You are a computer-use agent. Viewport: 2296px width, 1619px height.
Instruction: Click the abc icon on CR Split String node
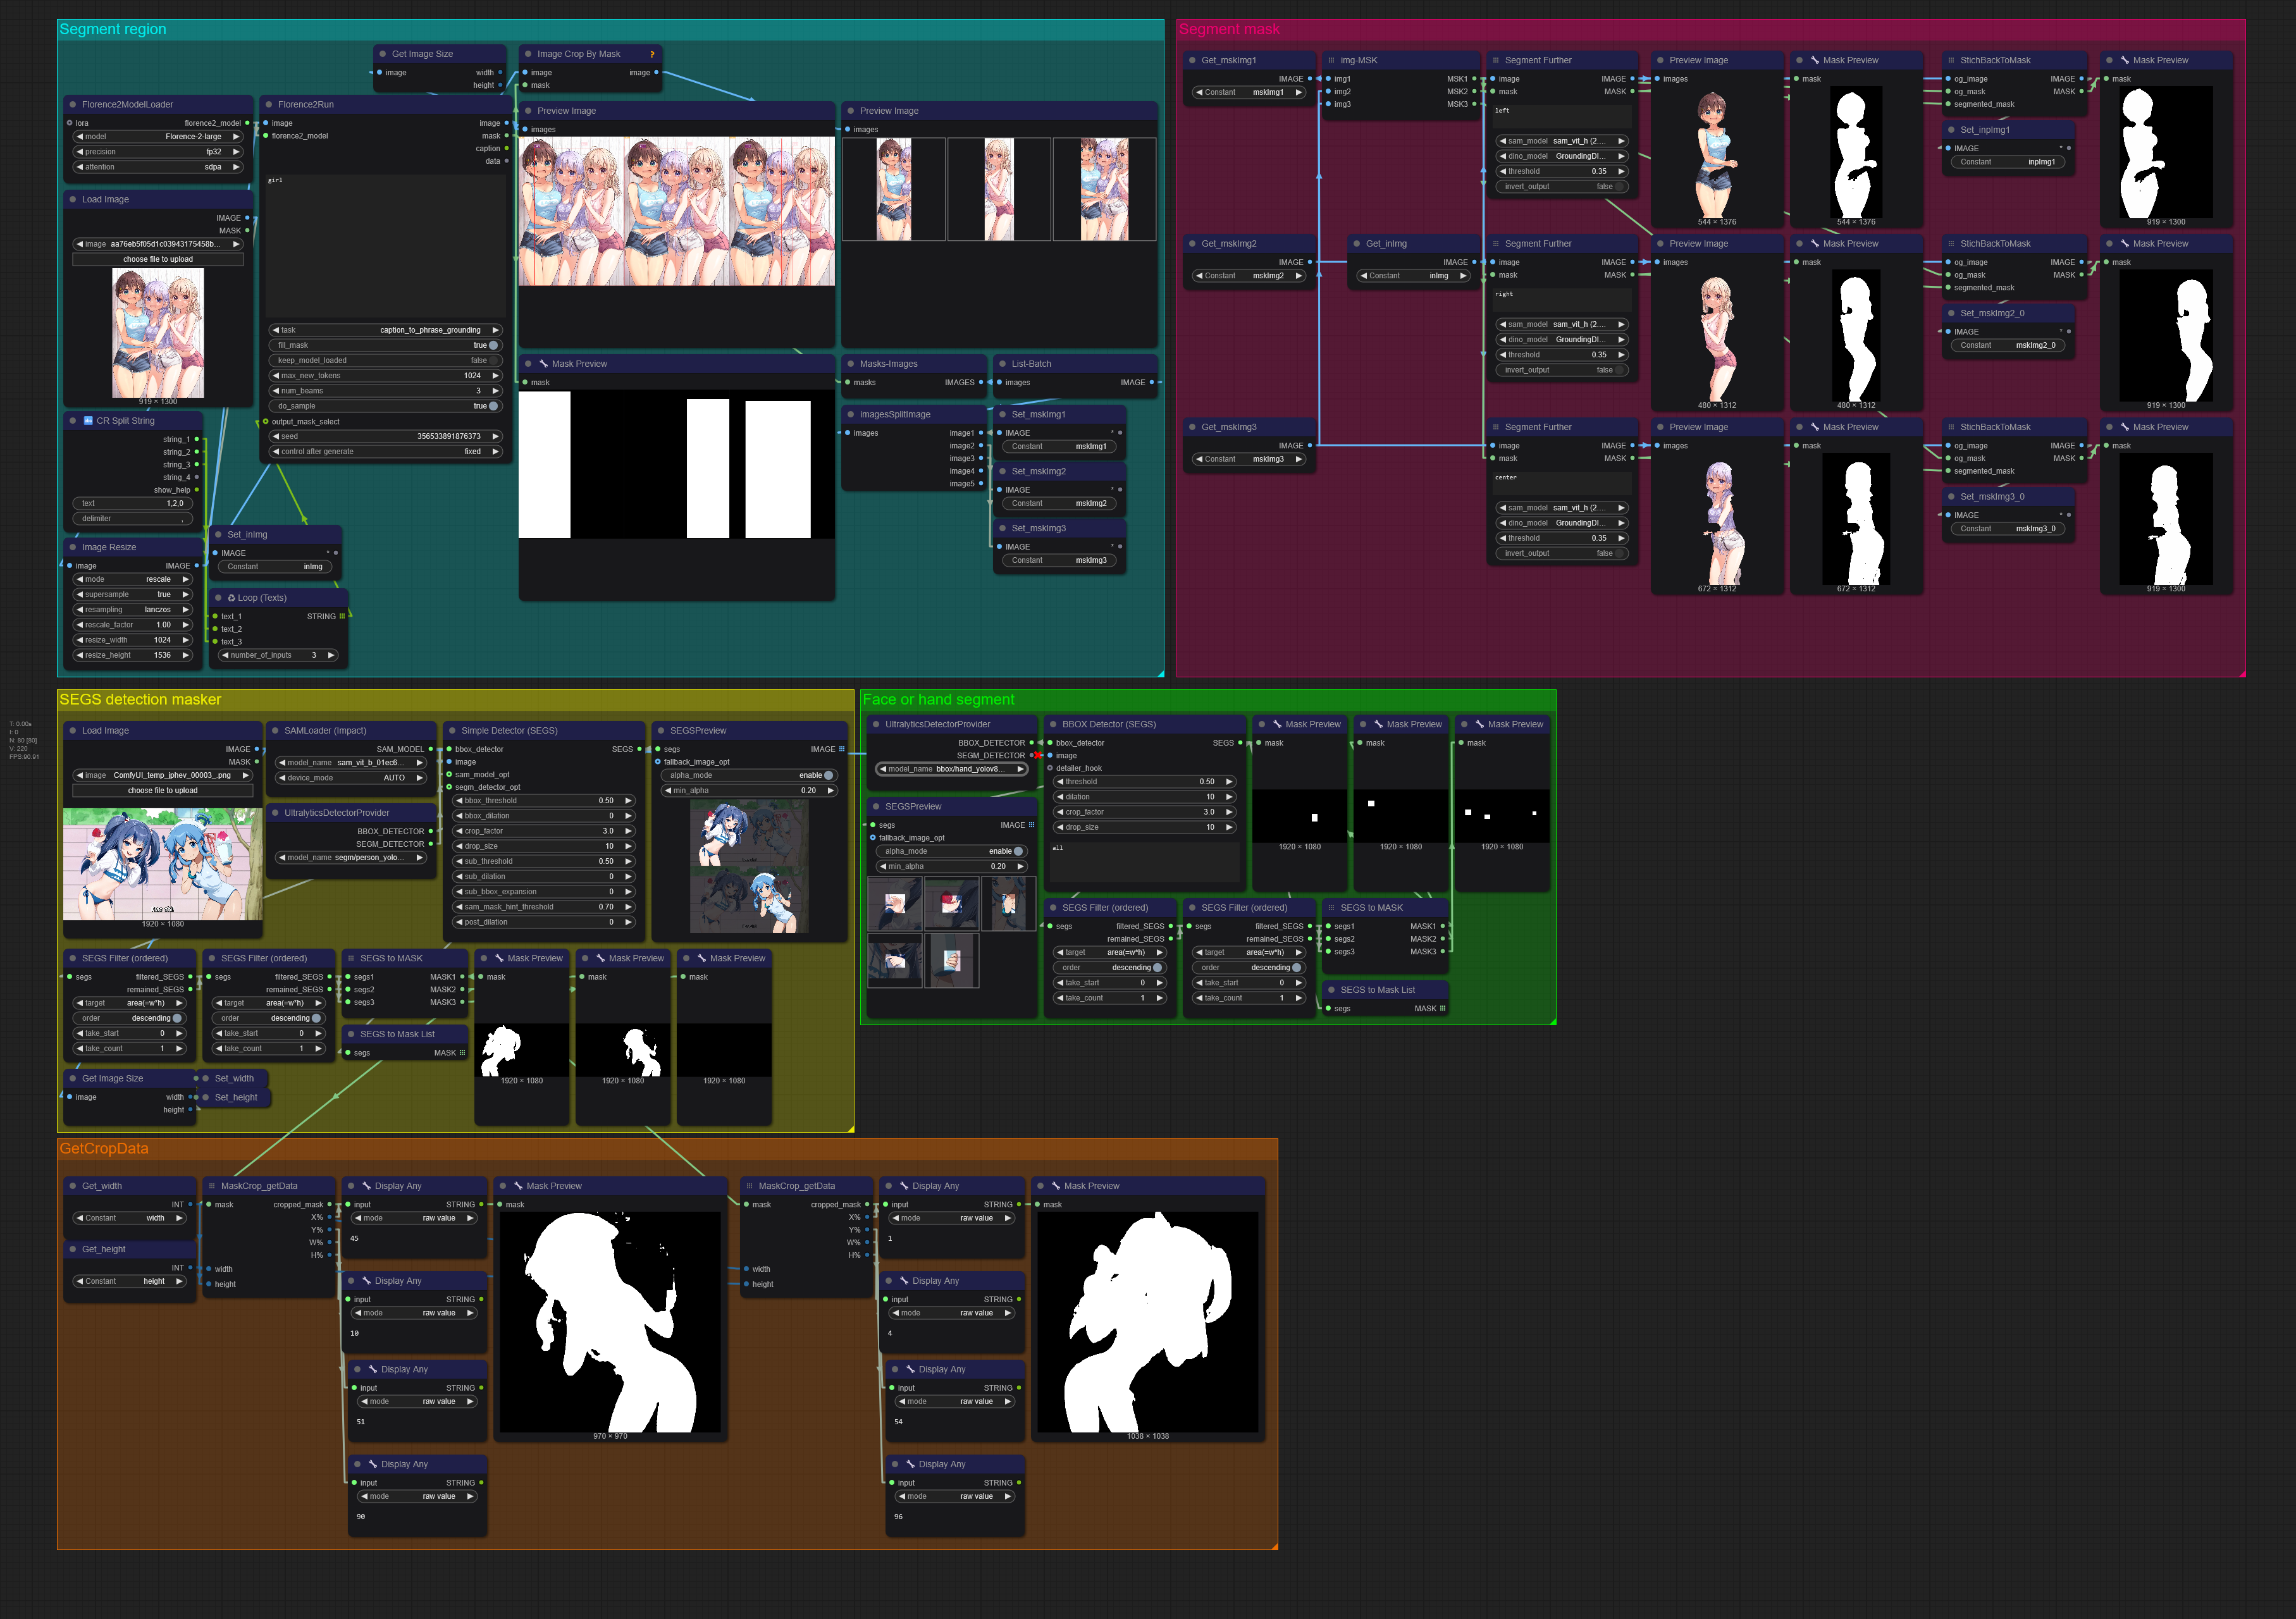pyautogui.click(x=88, y=421)
